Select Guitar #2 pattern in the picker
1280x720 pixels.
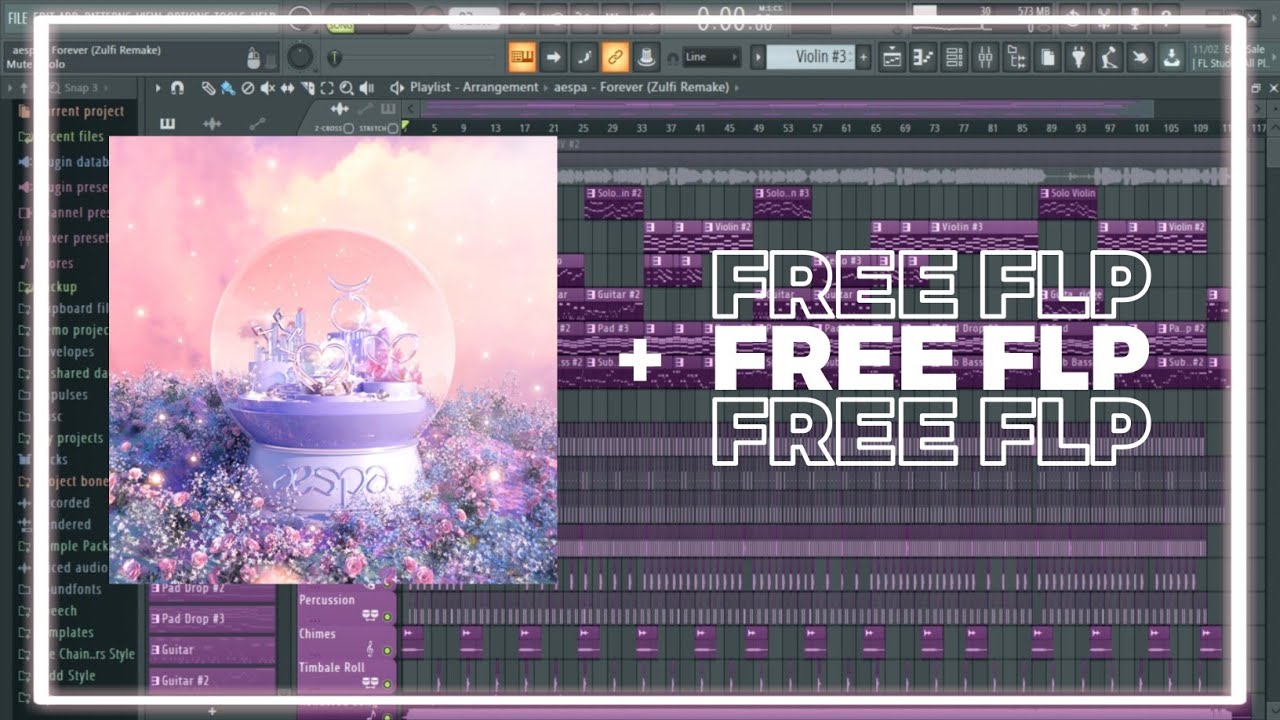tap(212, 681)
